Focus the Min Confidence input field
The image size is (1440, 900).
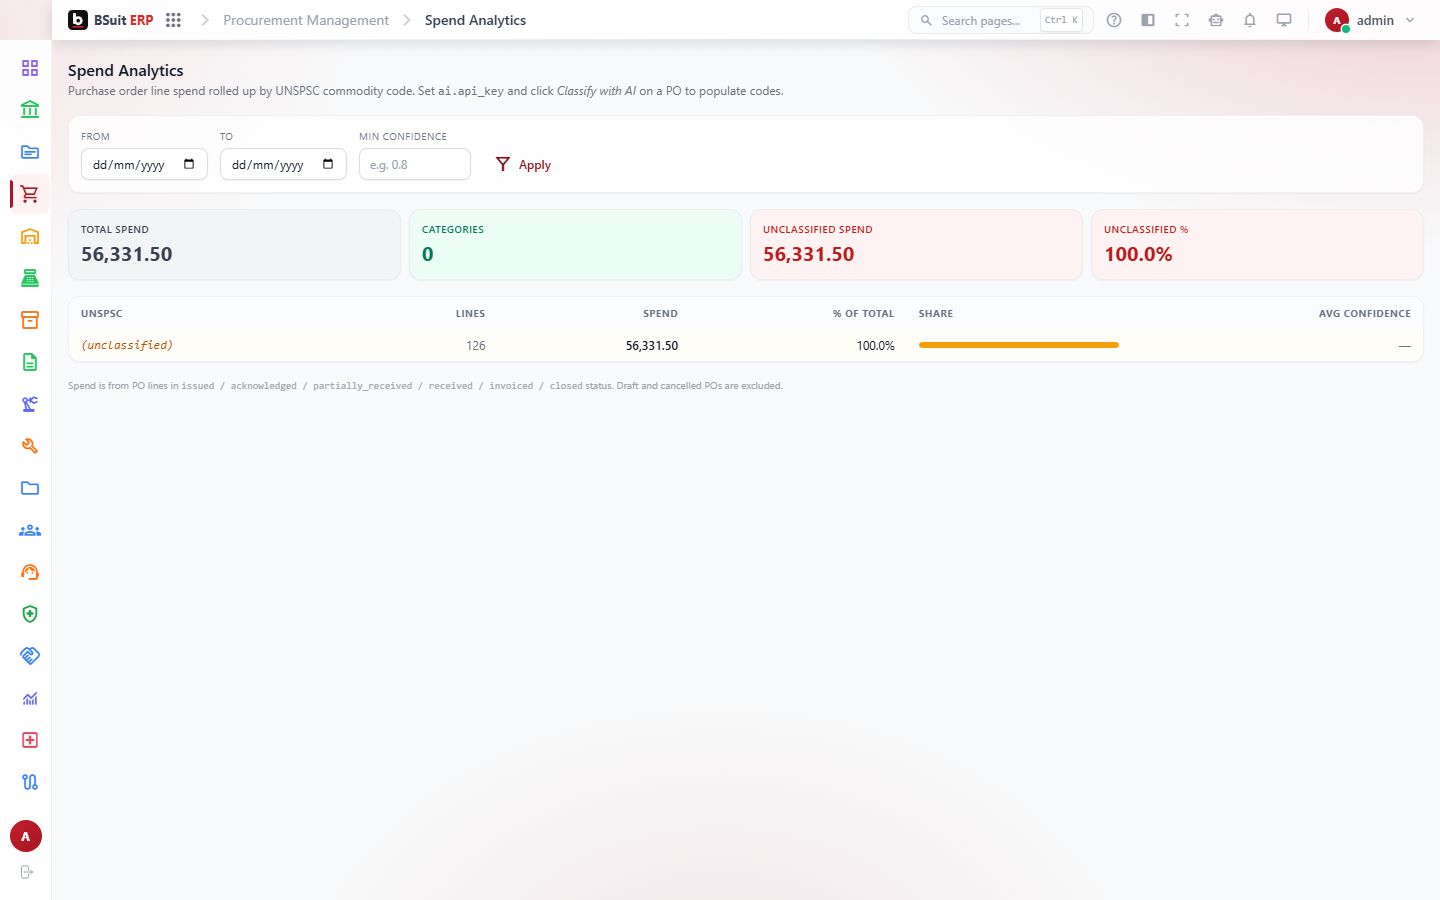[415, 164]
